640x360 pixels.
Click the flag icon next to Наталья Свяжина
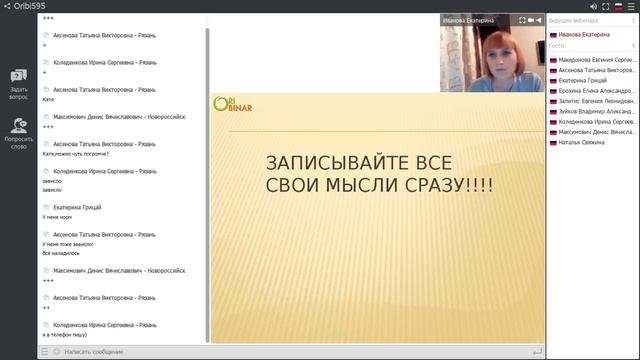[553, 143]
